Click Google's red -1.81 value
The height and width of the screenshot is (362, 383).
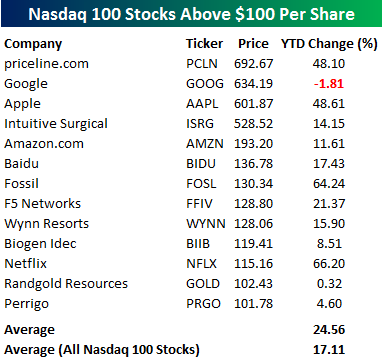point(329,84)
